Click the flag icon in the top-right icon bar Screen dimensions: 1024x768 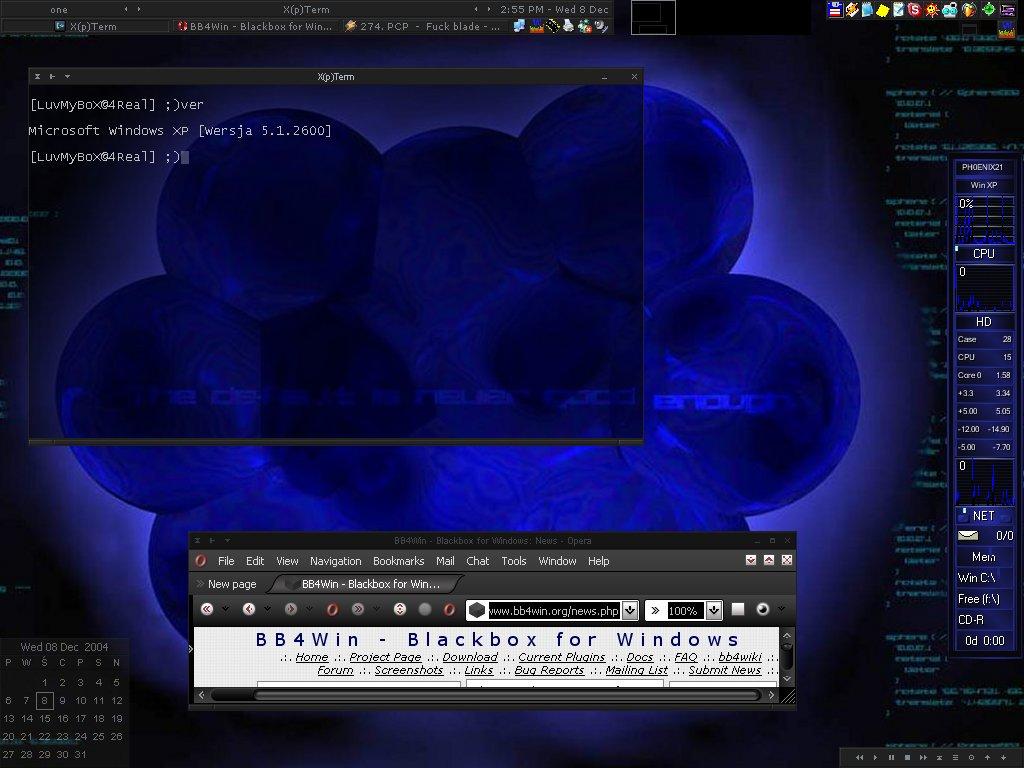835,10
